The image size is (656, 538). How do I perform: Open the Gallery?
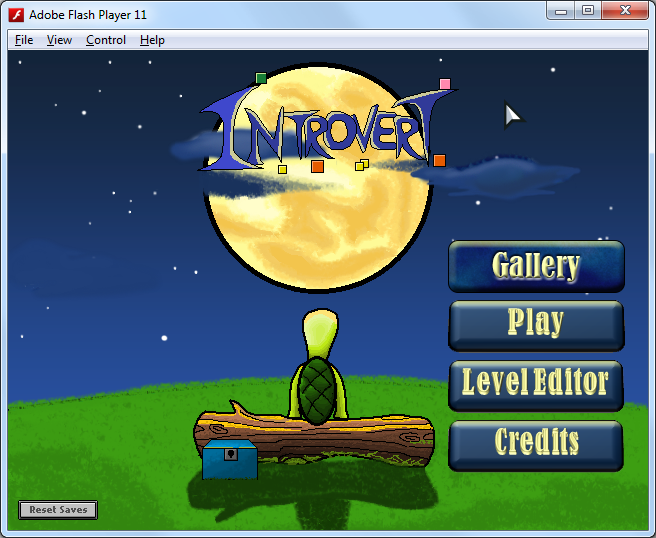[536, 266]
